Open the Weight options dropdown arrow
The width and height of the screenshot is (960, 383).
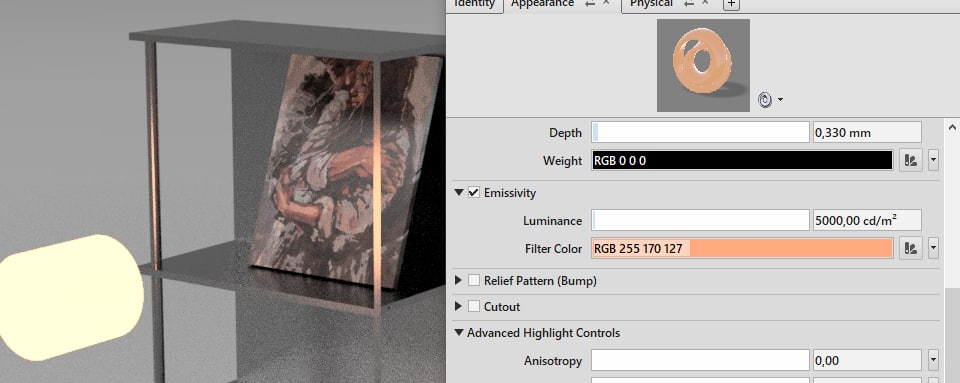pyautogui.click(x=934, y=161)
